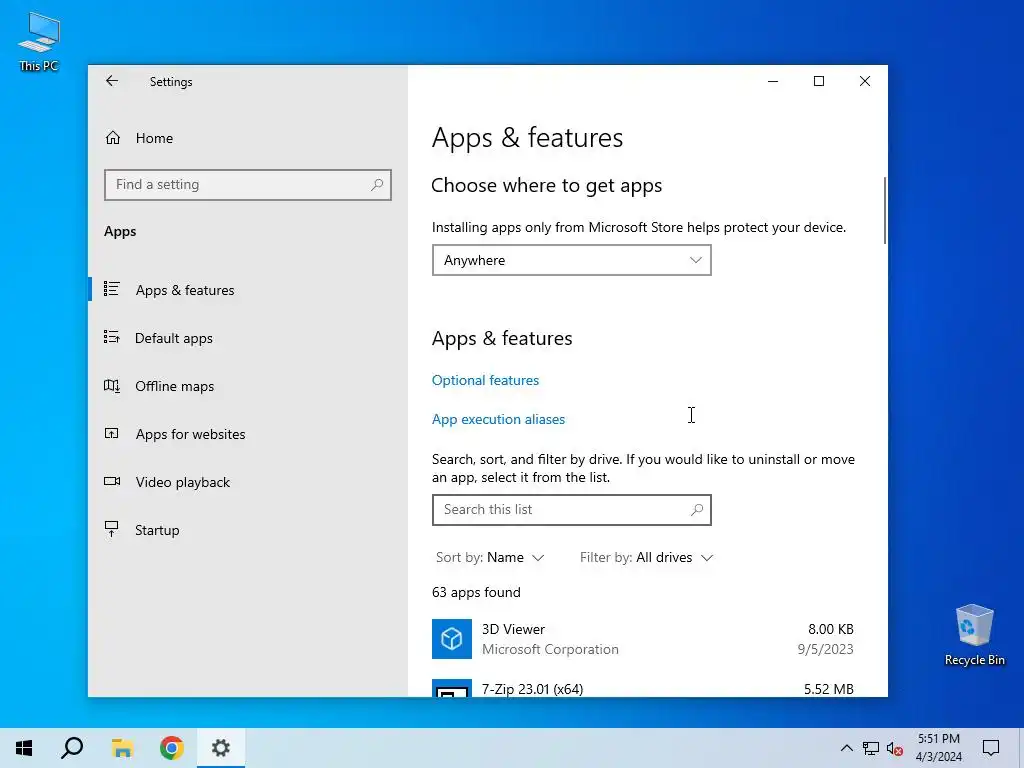1024x768 pixels.
Task: Open the notification Action Center
Action: [x=991, y=748]
